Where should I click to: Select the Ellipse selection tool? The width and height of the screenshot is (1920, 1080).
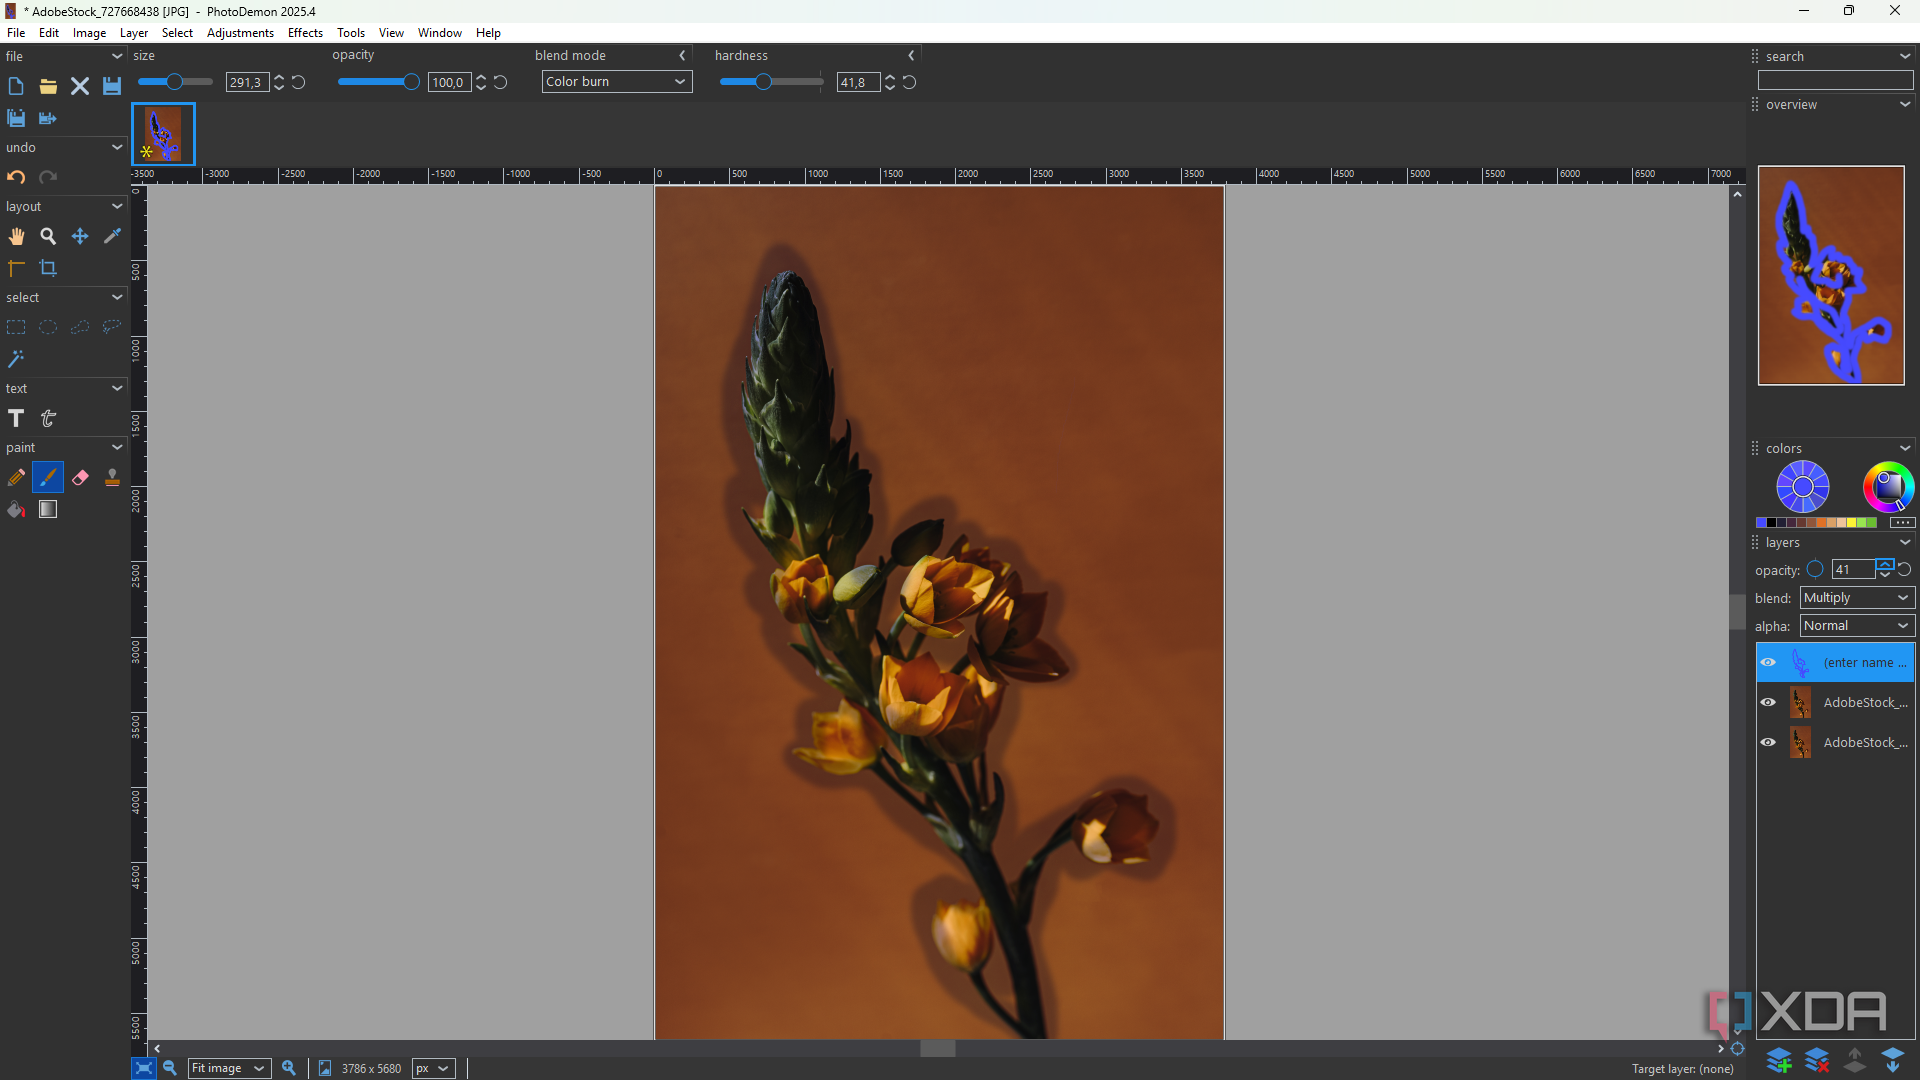pyautogui.click(x=48, y=327)
